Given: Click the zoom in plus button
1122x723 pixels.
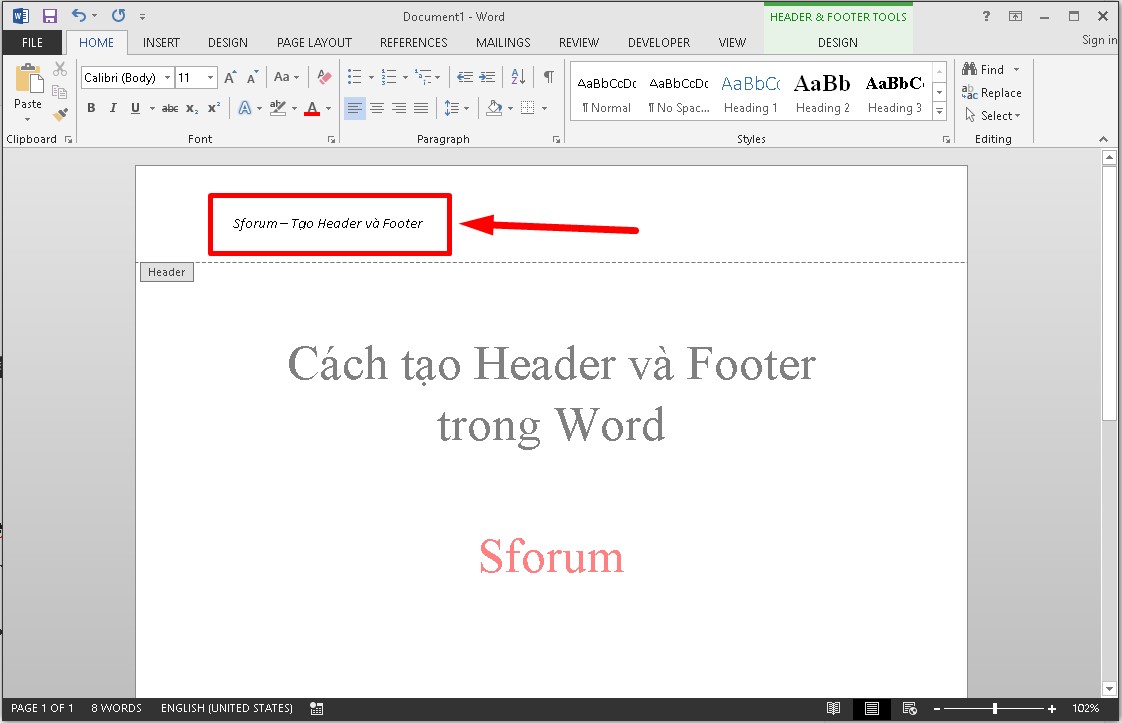Looking at the screenshot, I should tap(1052, 709).
